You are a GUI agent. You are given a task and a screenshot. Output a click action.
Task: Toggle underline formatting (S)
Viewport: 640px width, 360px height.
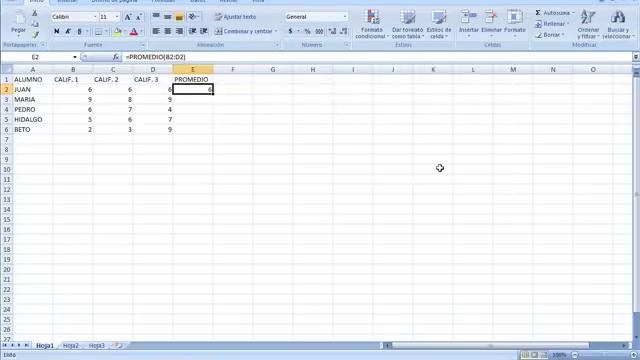click(x=80, y=31)
